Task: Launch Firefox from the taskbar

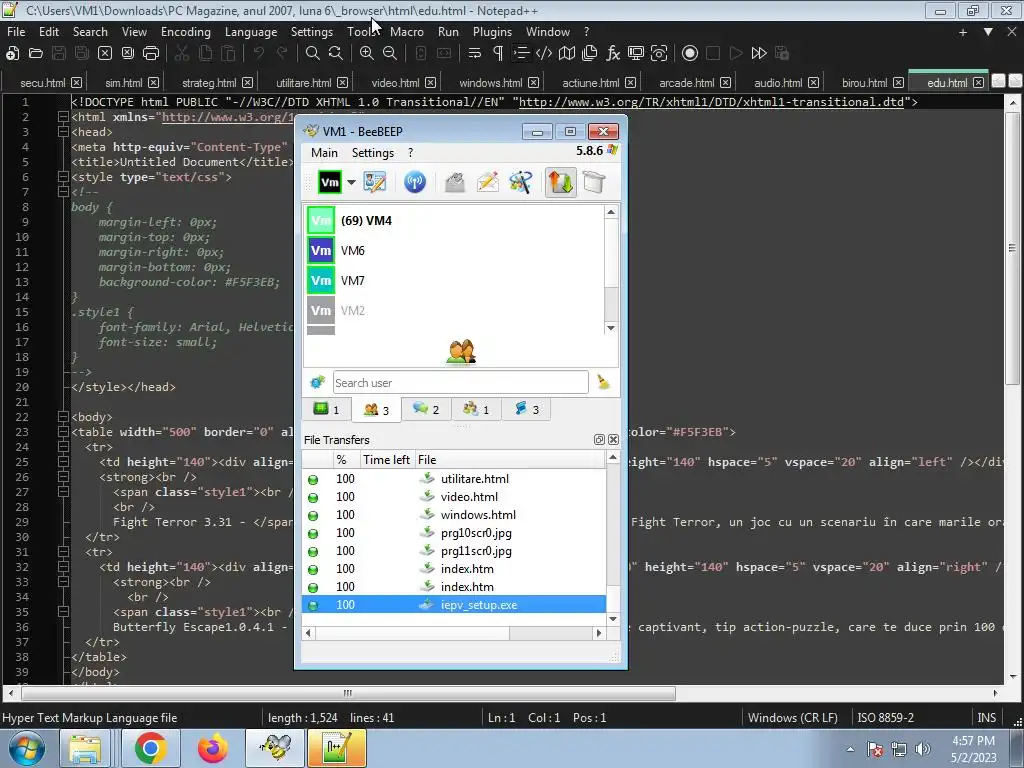Action: tap(212, 748)
